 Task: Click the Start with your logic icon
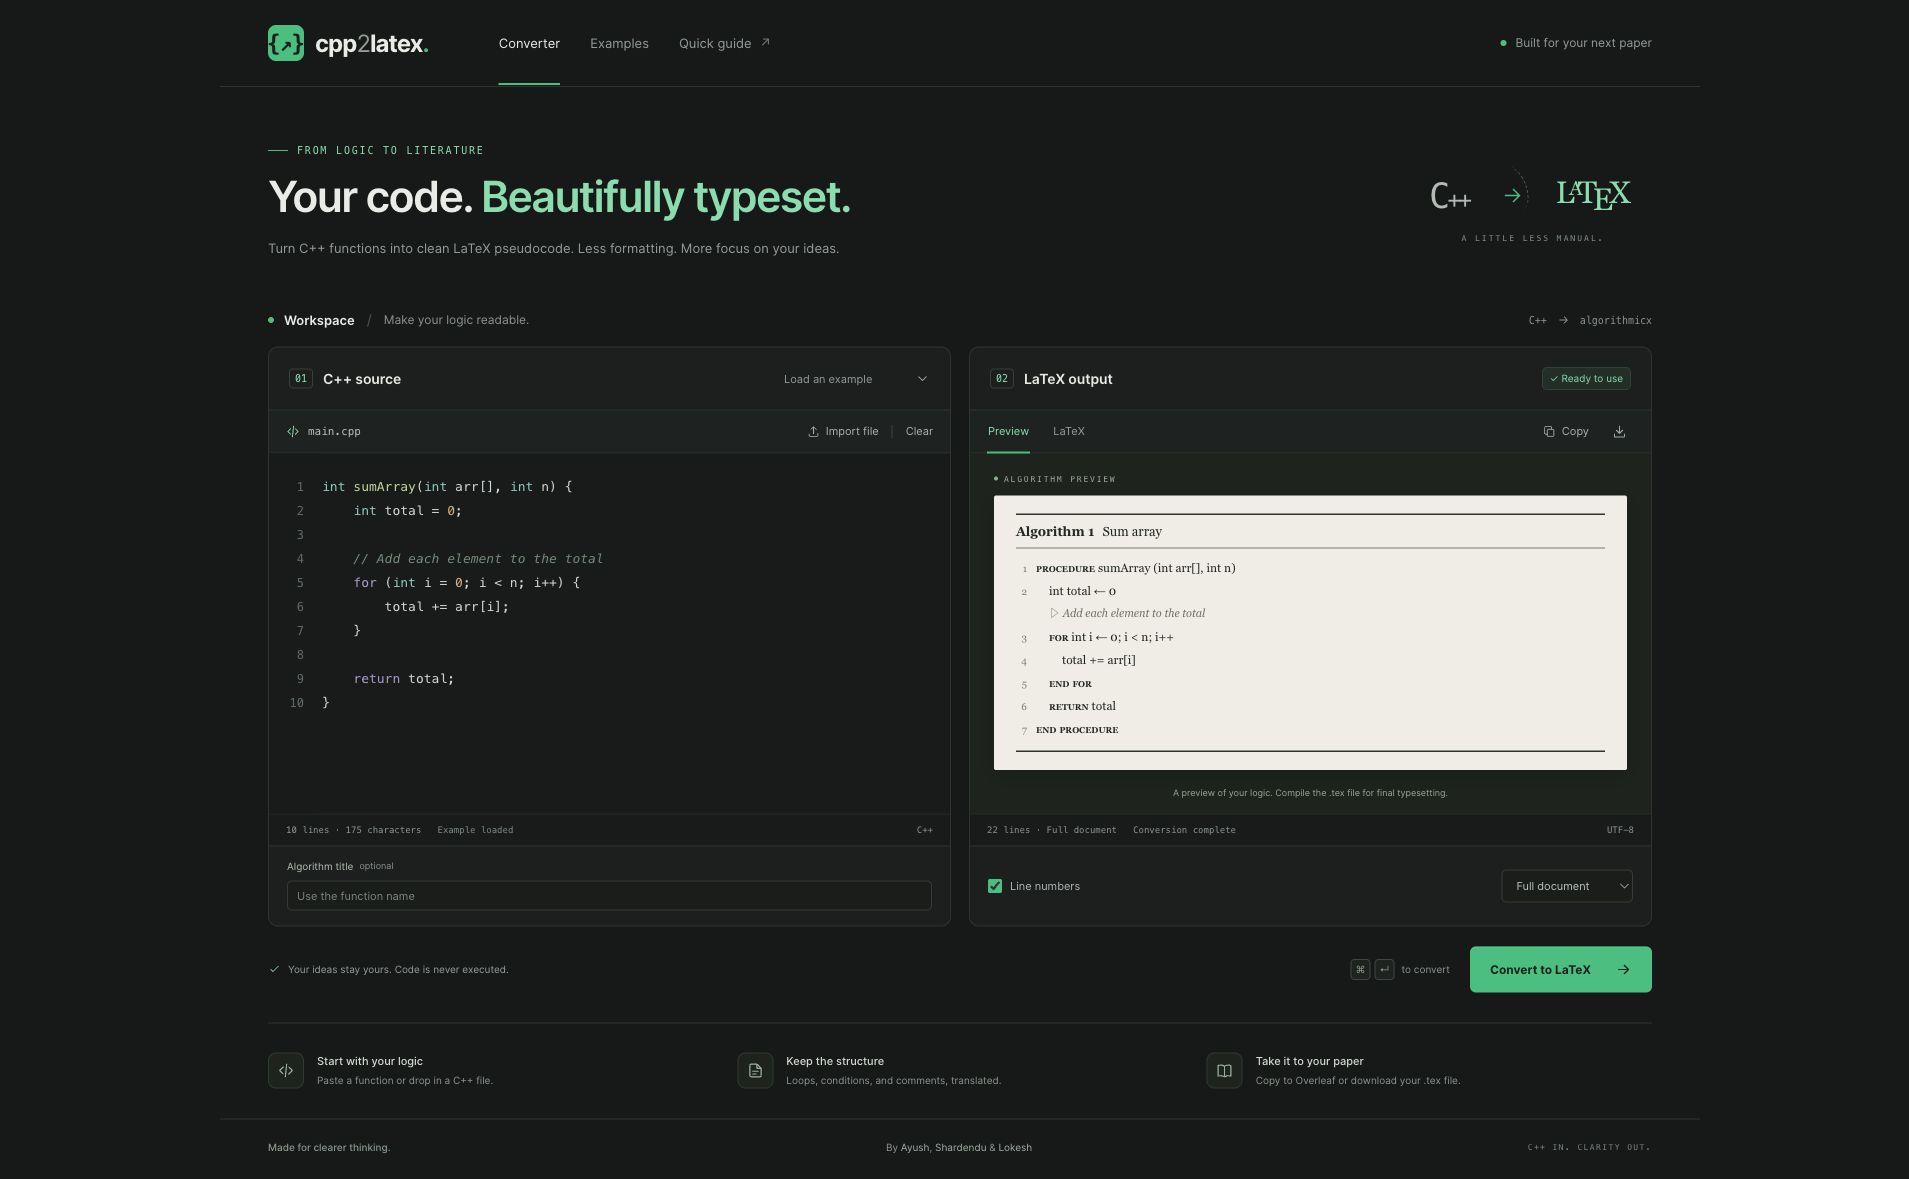[286, 1070]
